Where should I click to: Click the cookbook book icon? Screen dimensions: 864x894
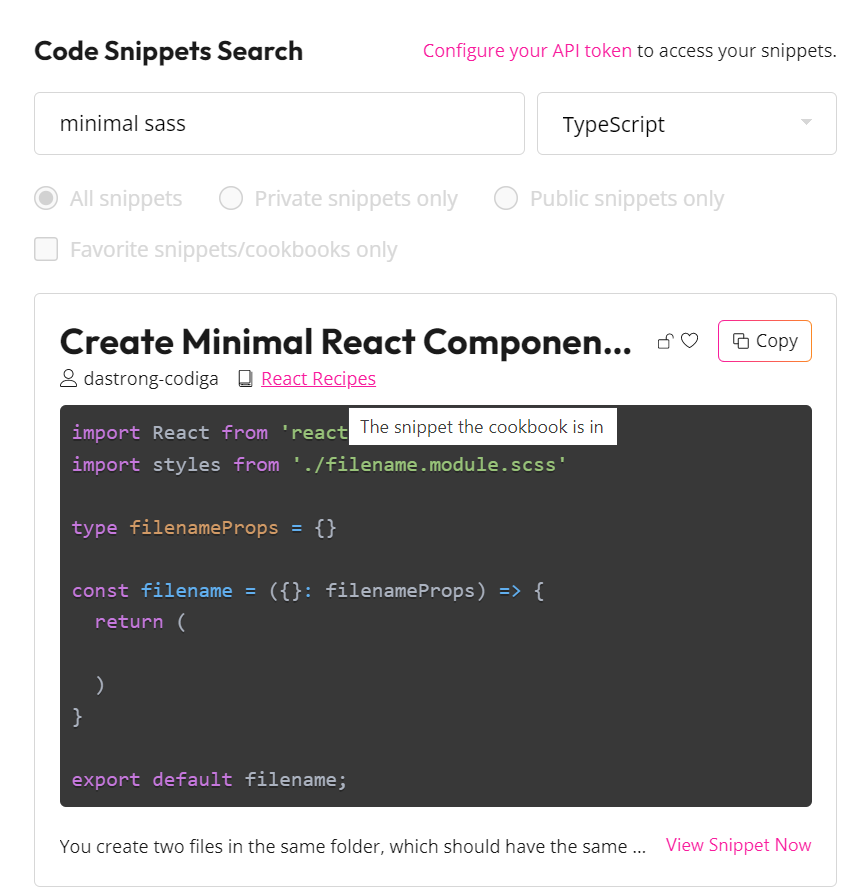click(245, 379)
